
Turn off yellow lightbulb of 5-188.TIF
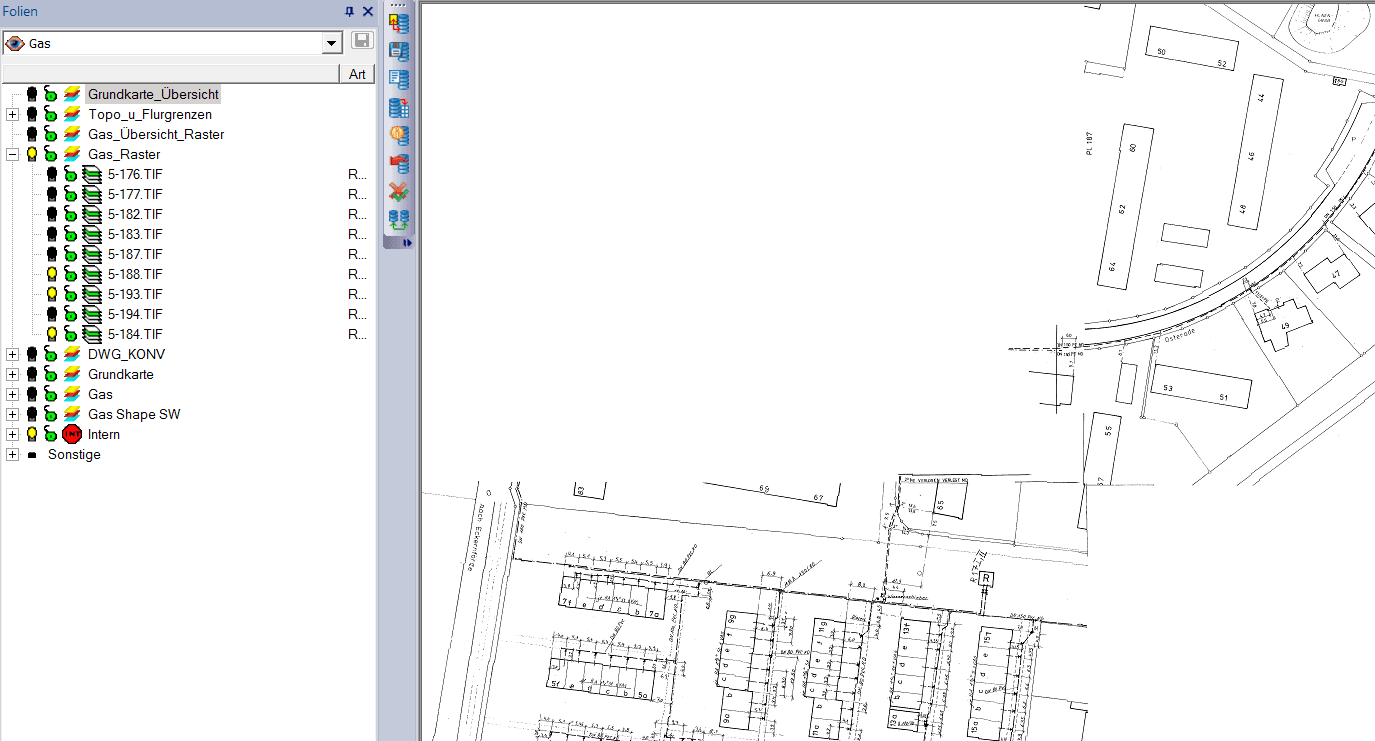click(52, 274)
